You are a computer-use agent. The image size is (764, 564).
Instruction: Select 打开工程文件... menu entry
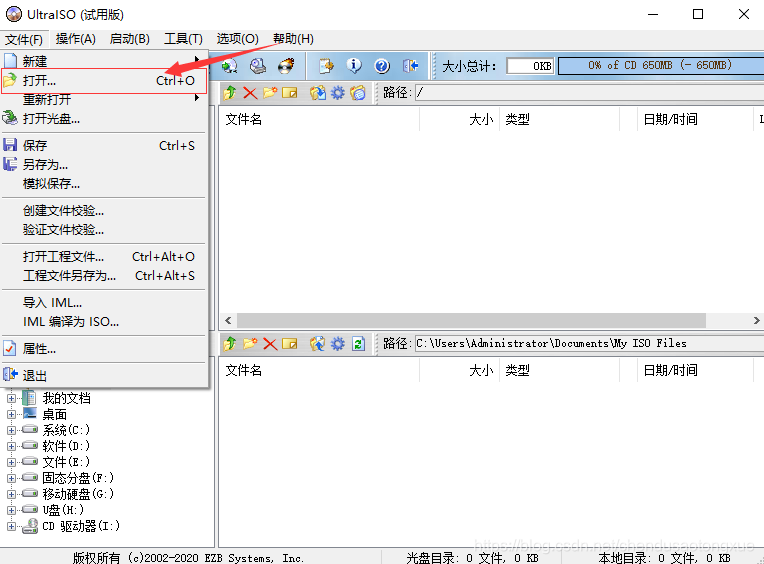coord(104,256)
